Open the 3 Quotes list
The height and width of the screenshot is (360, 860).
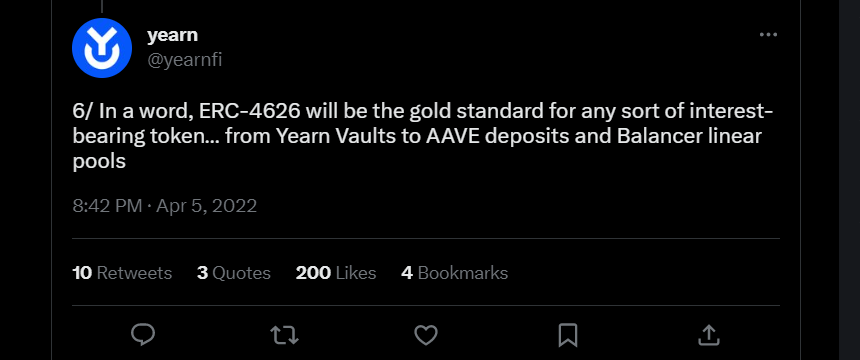coord(234,273)
